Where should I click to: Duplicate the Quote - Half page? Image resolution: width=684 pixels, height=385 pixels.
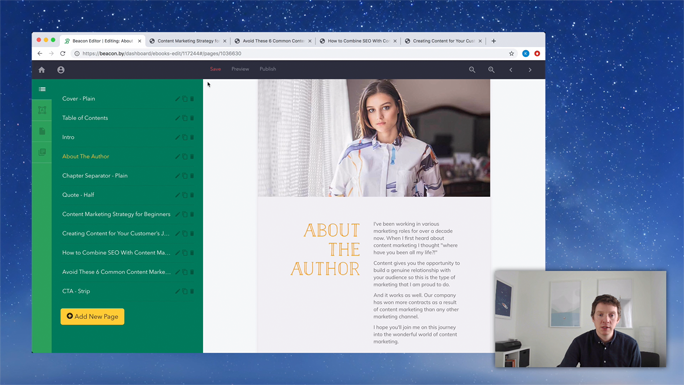point(185,195)
